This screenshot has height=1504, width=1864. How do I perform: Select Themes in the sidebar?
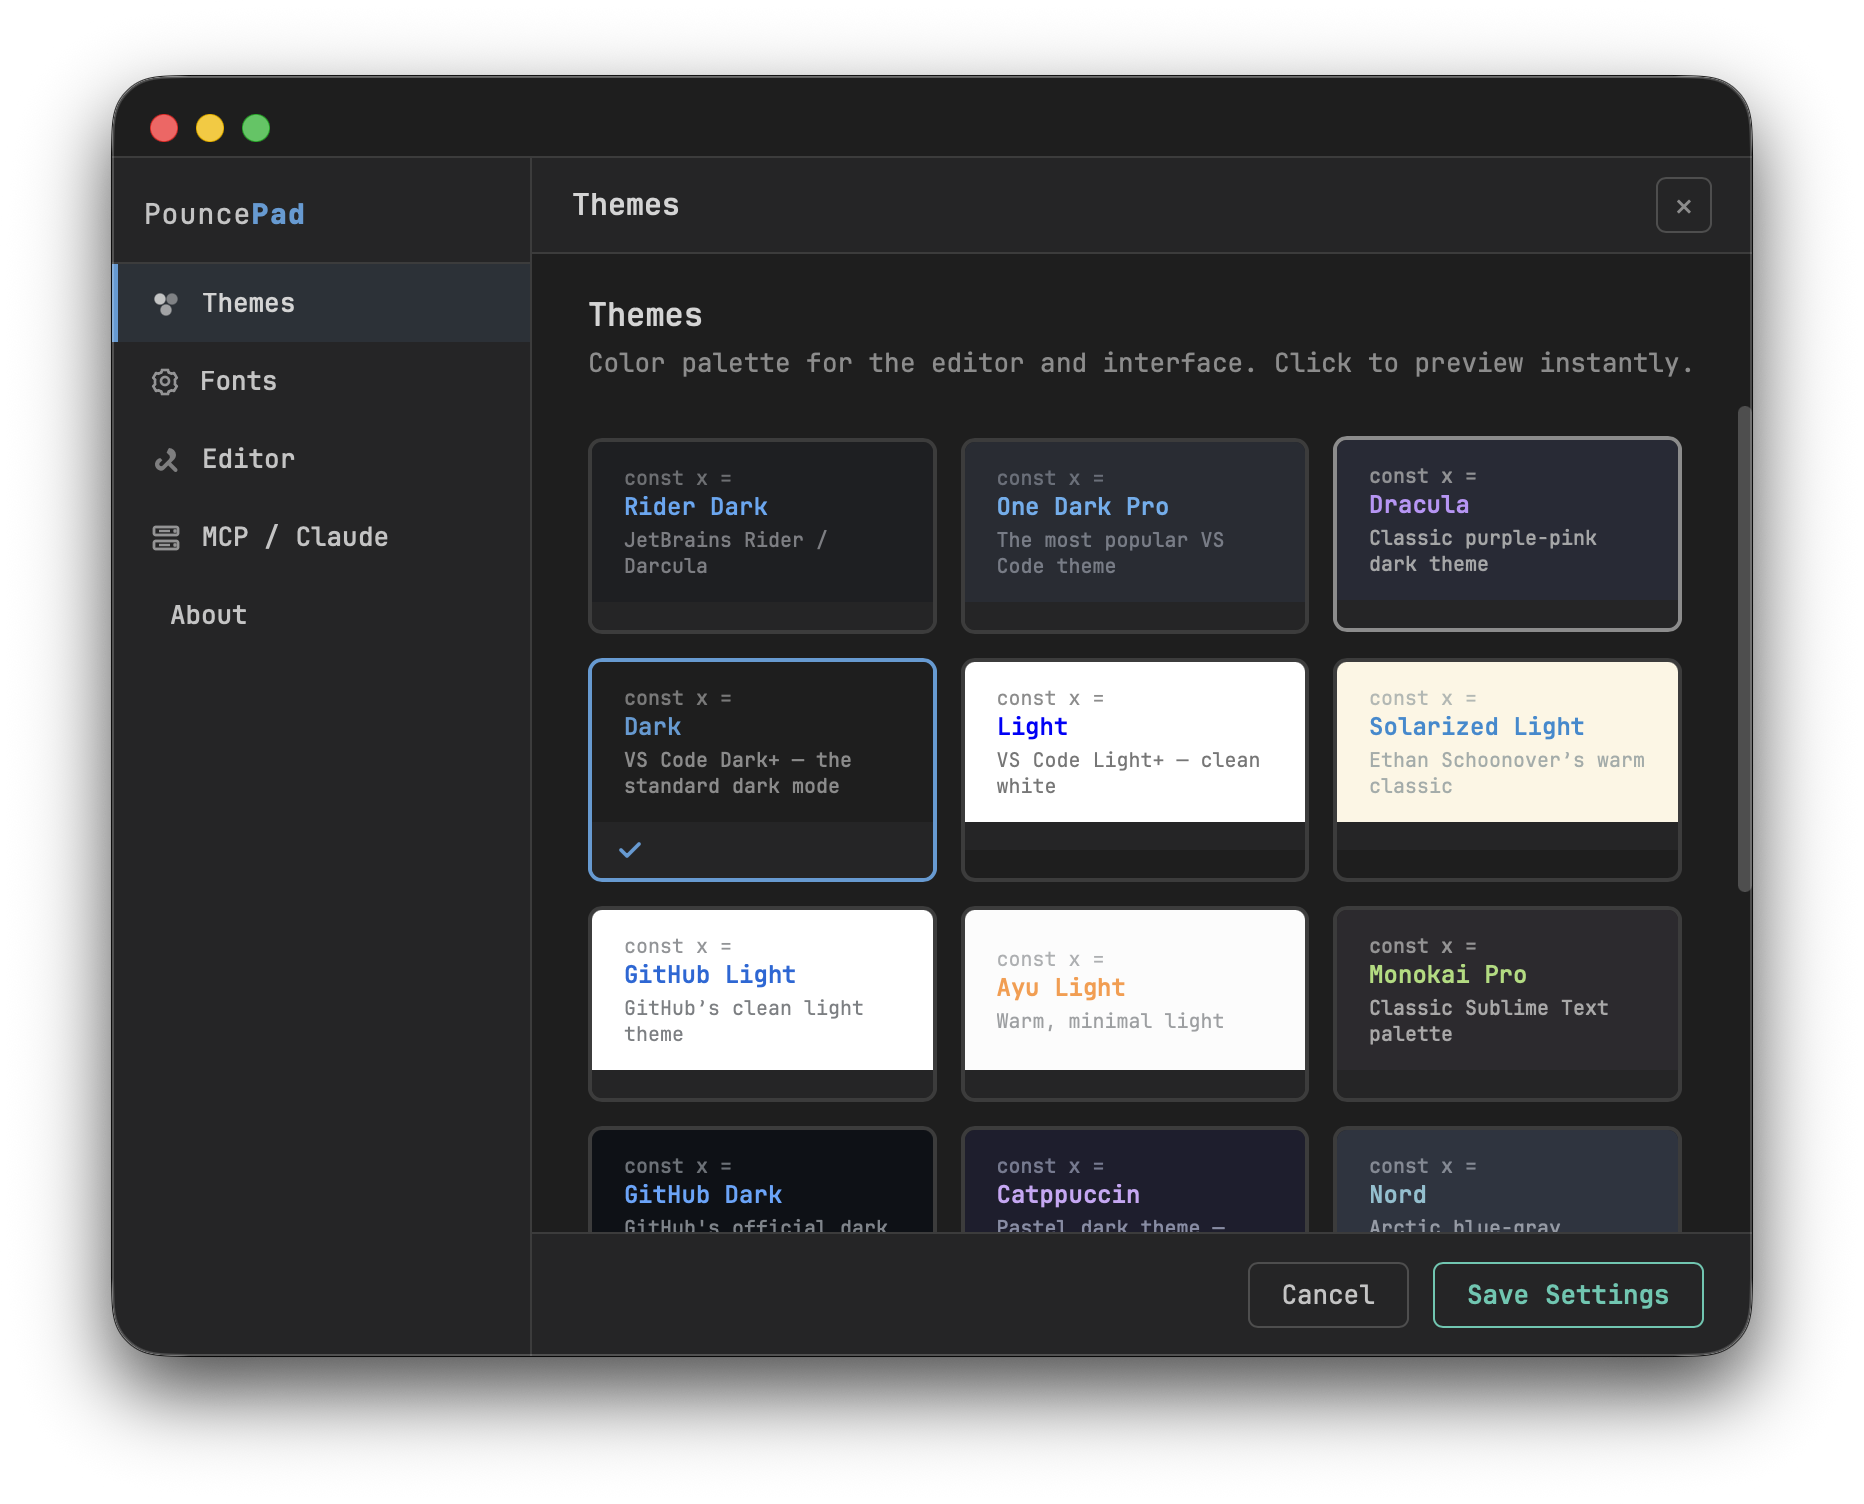(x=322, y=303)
